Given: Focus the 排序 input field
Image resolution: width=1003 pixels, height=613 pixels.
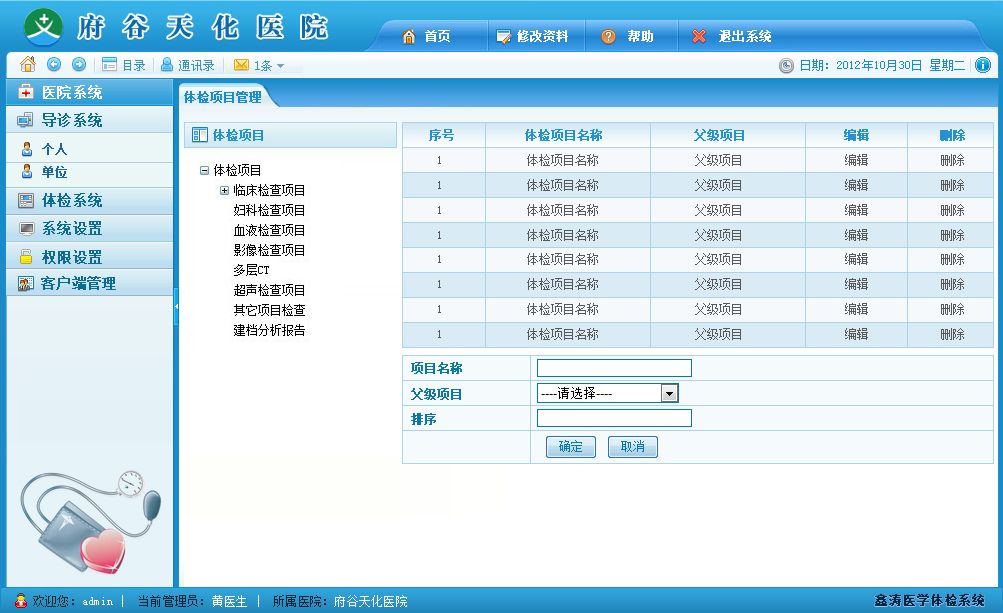Looking at the screenshot, I should pyautogui.click(x=614, y=418).
